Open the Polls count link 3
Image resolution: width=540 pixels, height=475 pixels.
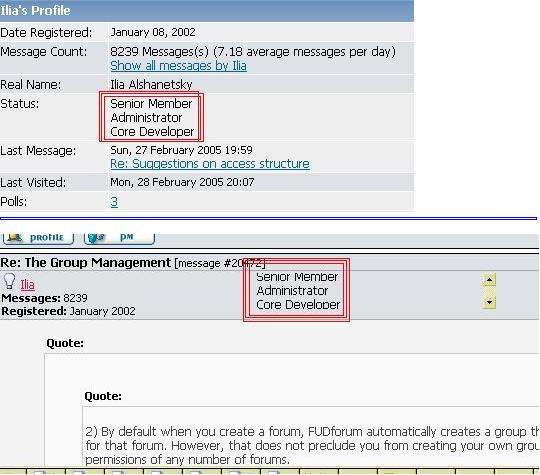(114, 202)
